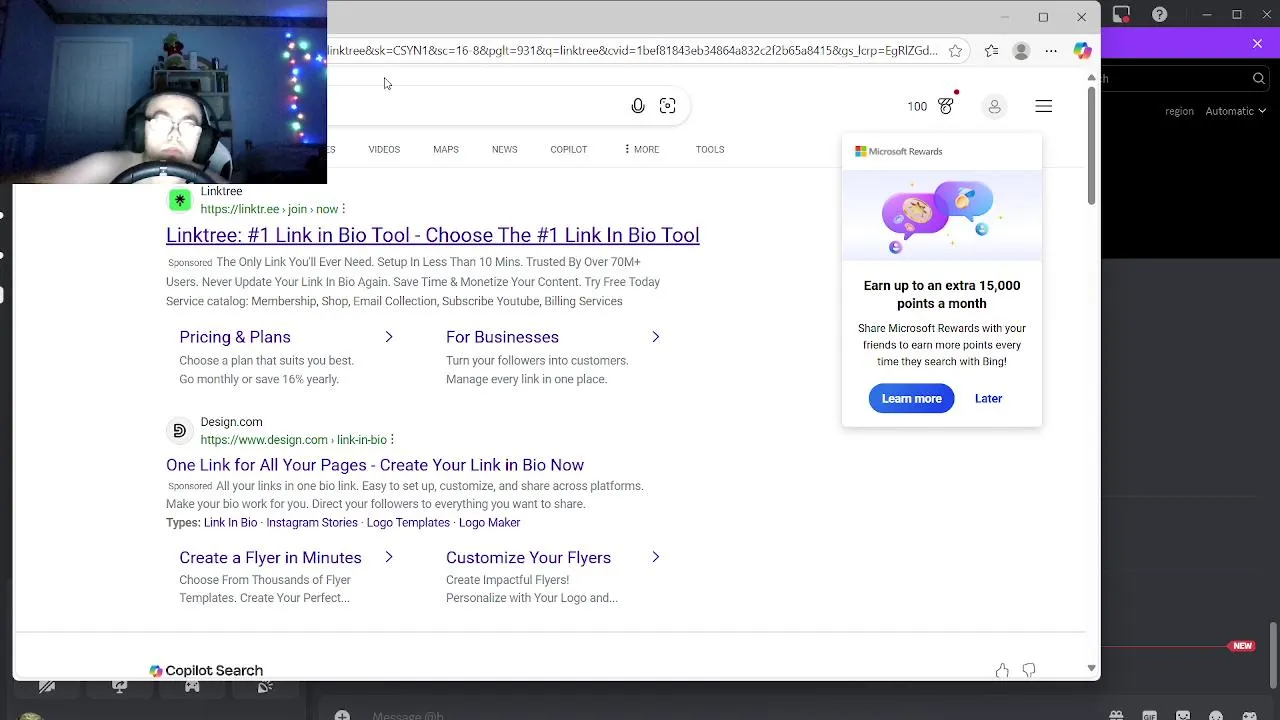The width and height of the screenshot is (1280, 720).
Task: Click the page scrollbar up arrow
Action: point(1091,77)
